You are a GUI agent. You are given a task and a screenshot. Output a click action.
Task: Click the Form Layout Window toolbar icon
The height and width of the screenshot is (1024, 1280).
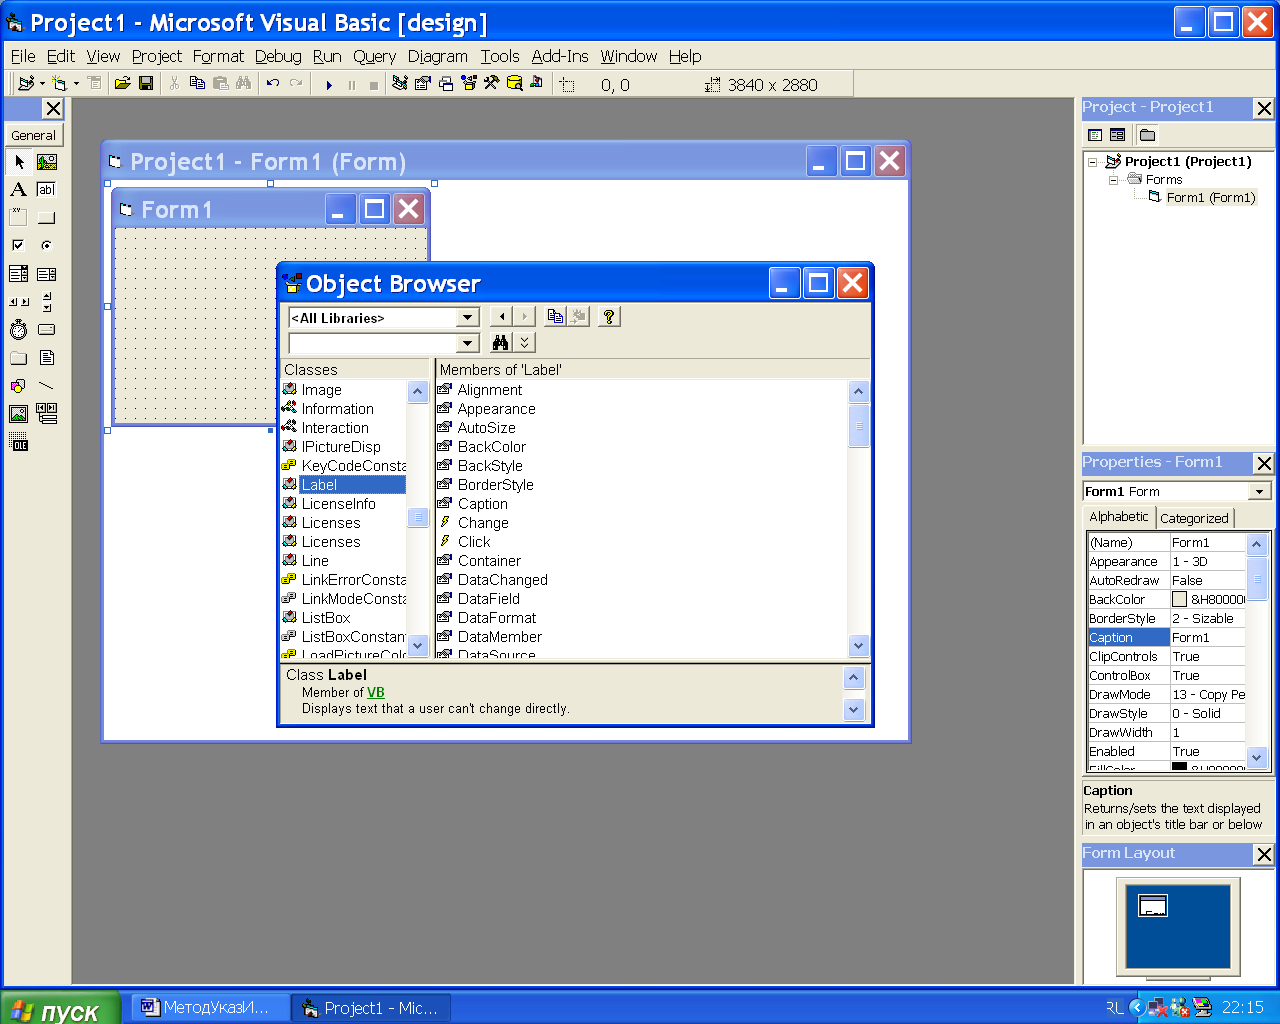coord(446,84)
